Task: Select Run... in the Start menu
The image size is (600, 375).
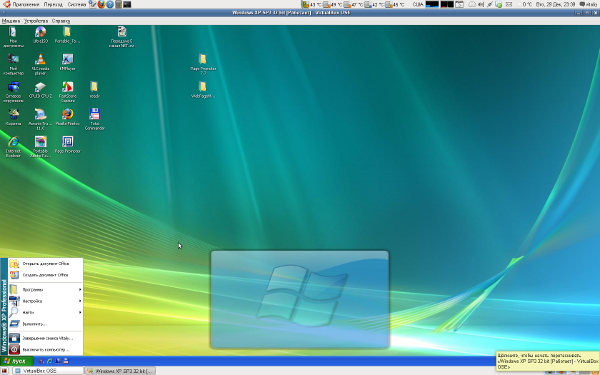Action: click(x=46, y=324)
